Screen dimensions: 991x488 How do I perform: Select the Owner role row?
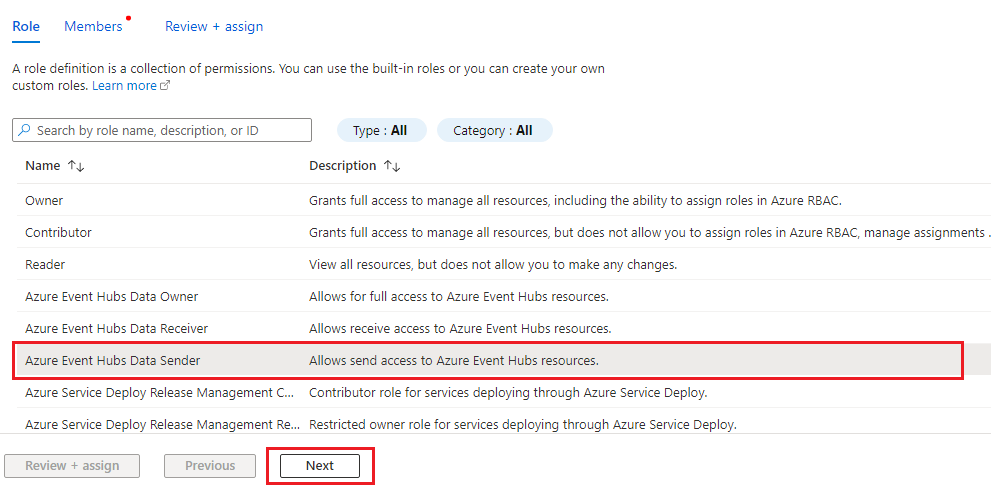[x=44, y=200]
